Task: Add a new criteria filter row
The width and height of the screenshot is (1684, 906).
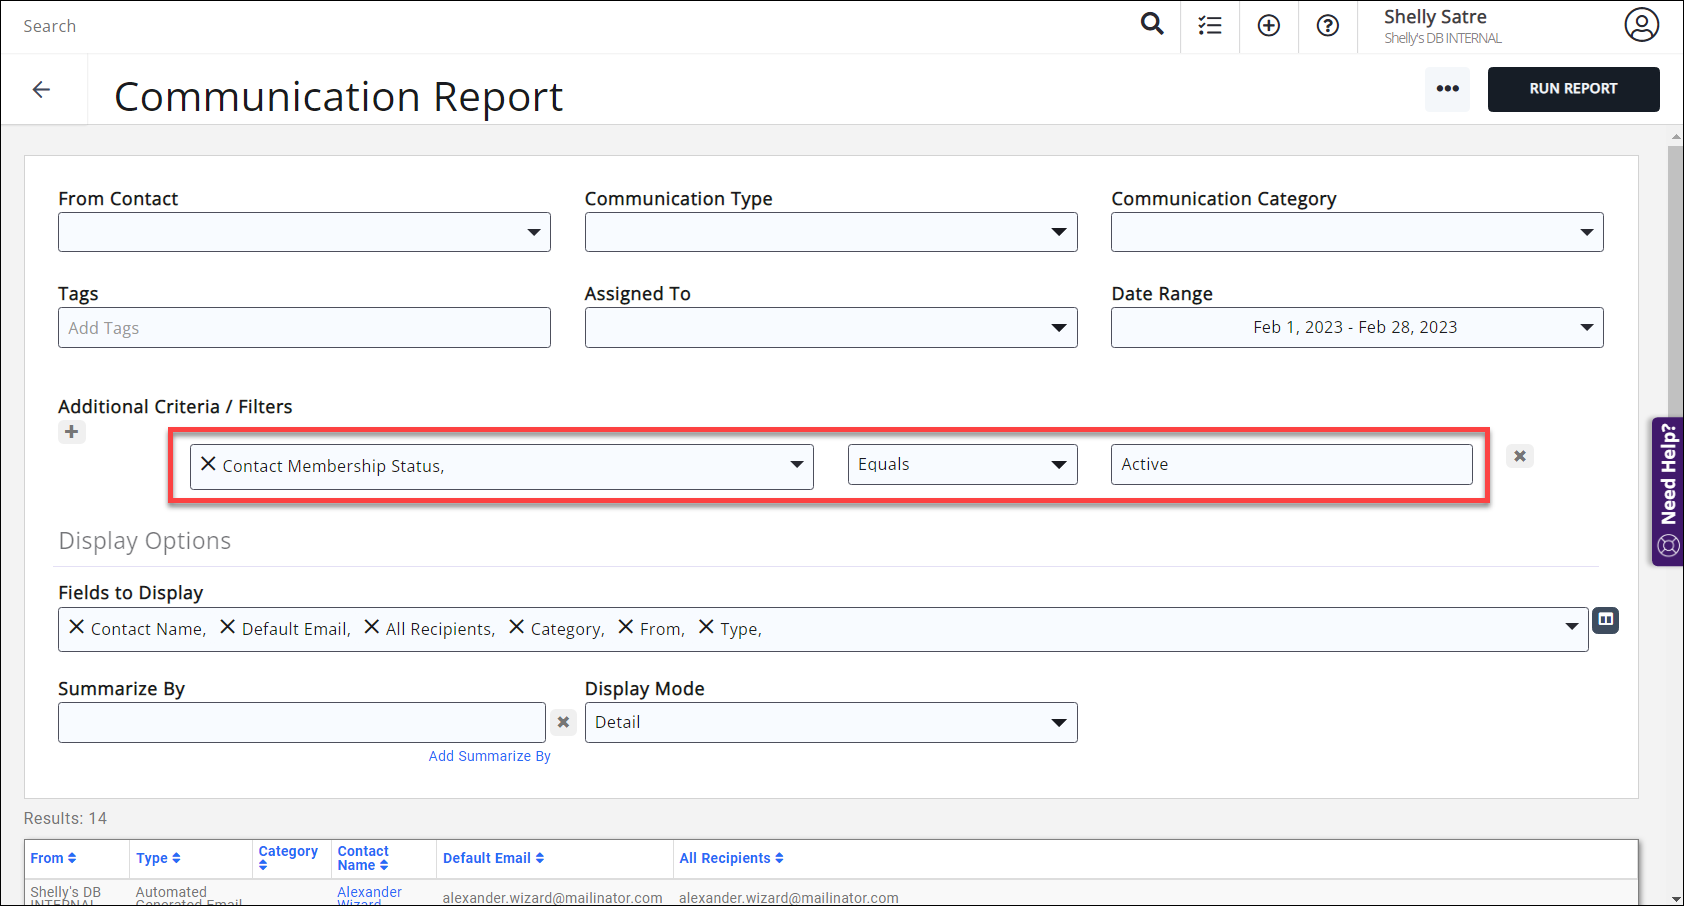Action: tap(71, 432)
